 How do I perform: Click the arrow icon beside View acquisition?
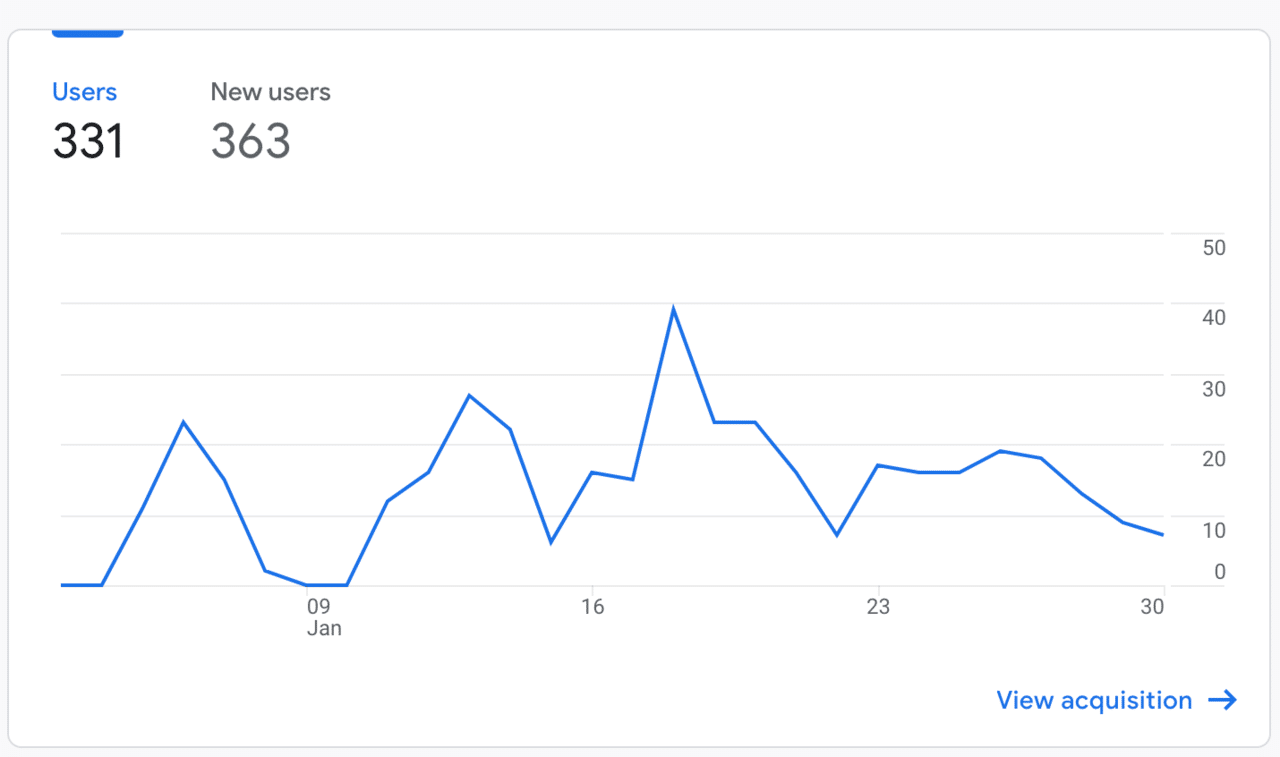tap(1223, 700)
